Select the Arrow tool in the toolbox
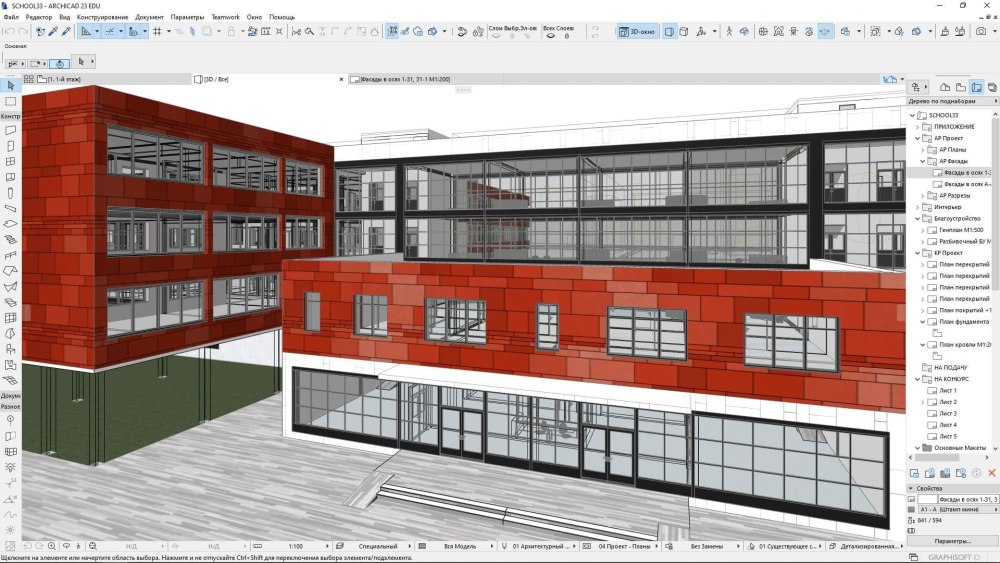The height and width of the screenshot is (563, 1000). click(x=10, y=85)
